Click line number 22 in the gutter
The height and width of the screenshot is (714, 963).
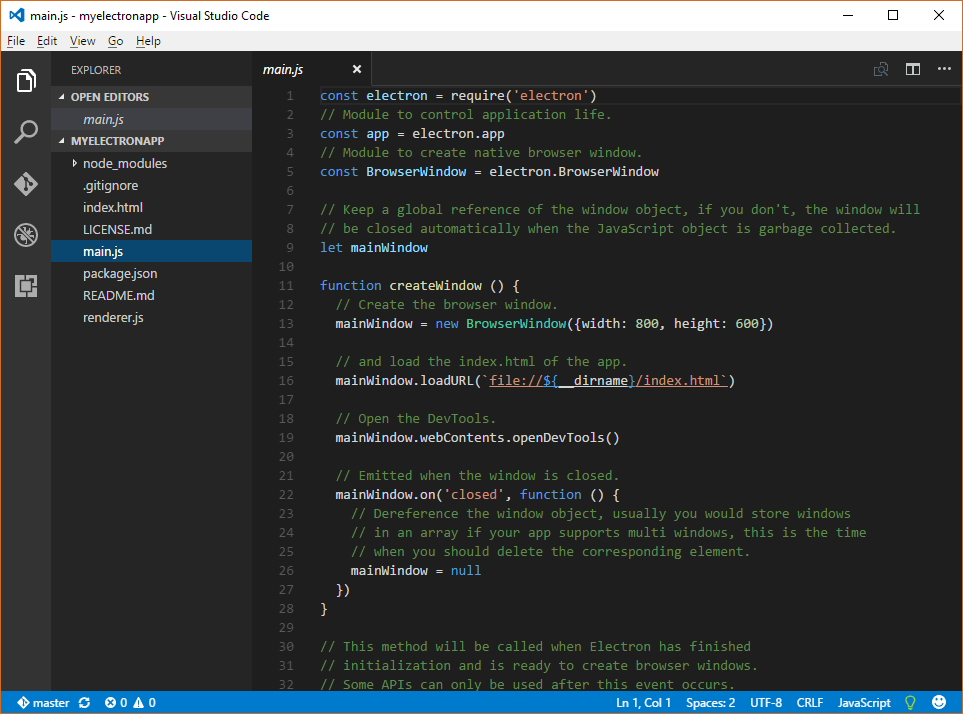[286, 495]
